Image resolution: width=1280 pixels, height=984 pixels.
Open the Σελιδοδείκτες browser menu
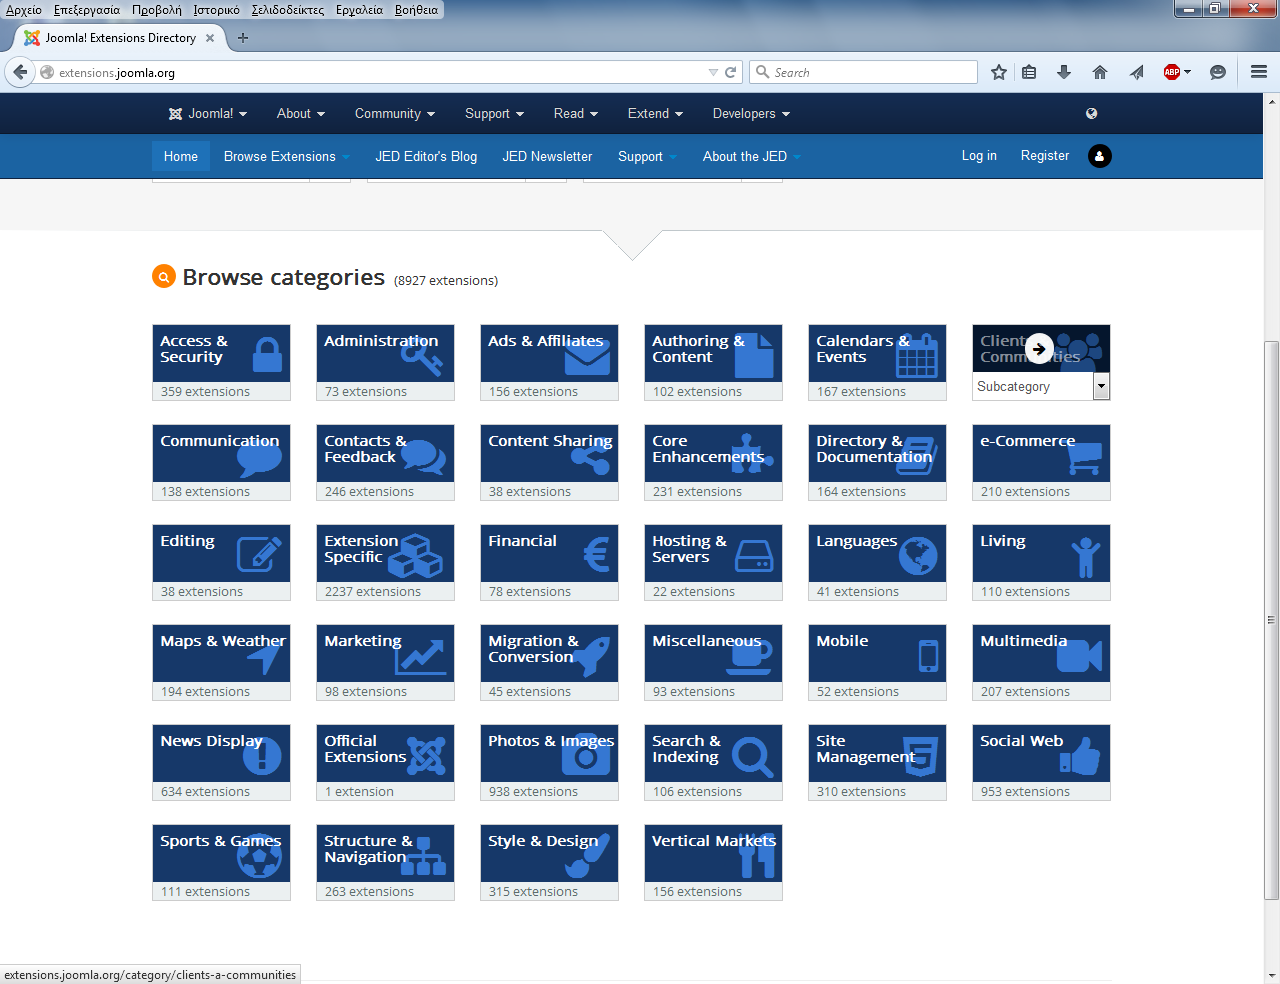pos(287,9)
